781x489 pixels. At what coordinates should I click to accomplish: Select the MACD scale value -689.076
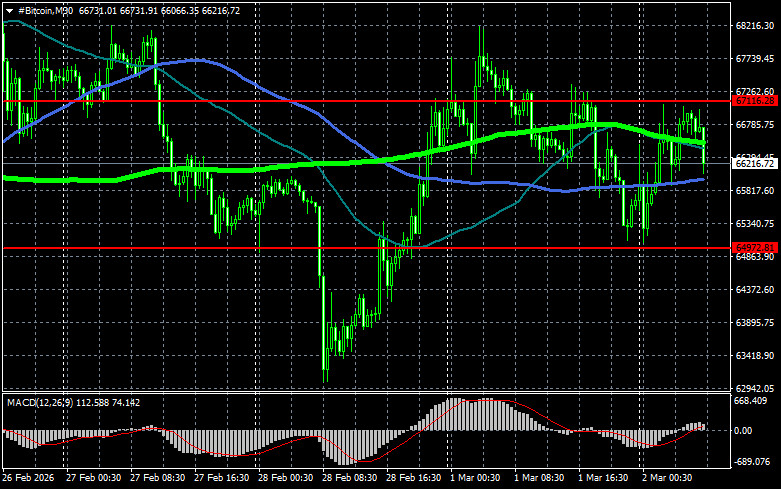[x=752, y=462]
